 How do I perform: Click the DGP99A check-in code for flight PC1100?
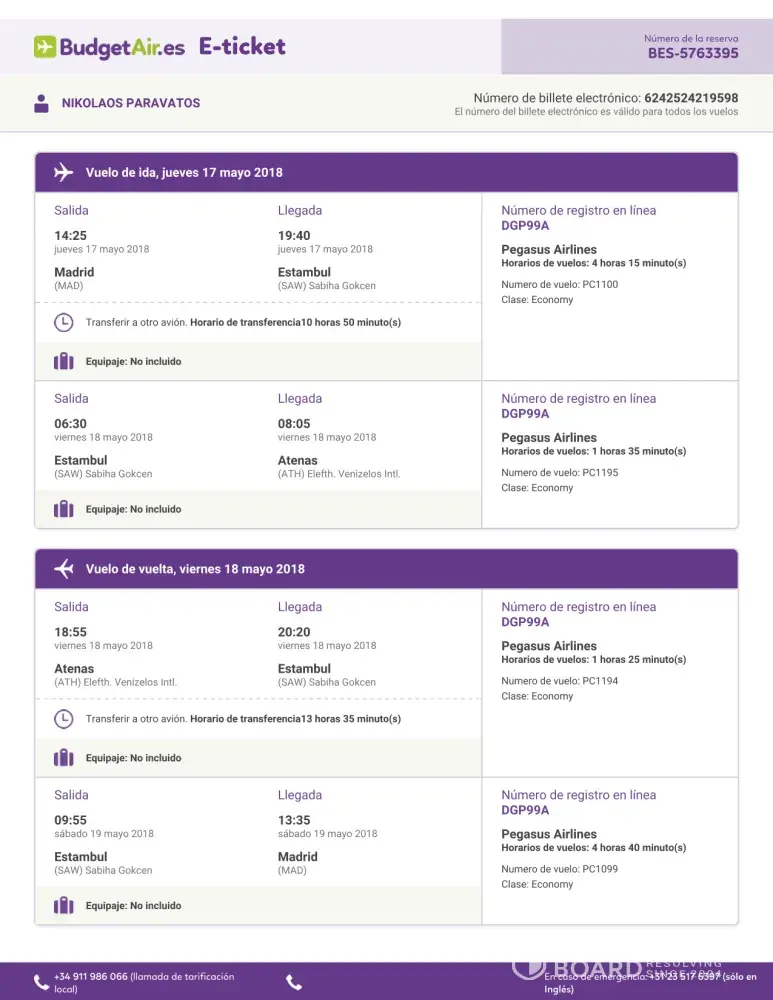525,225
